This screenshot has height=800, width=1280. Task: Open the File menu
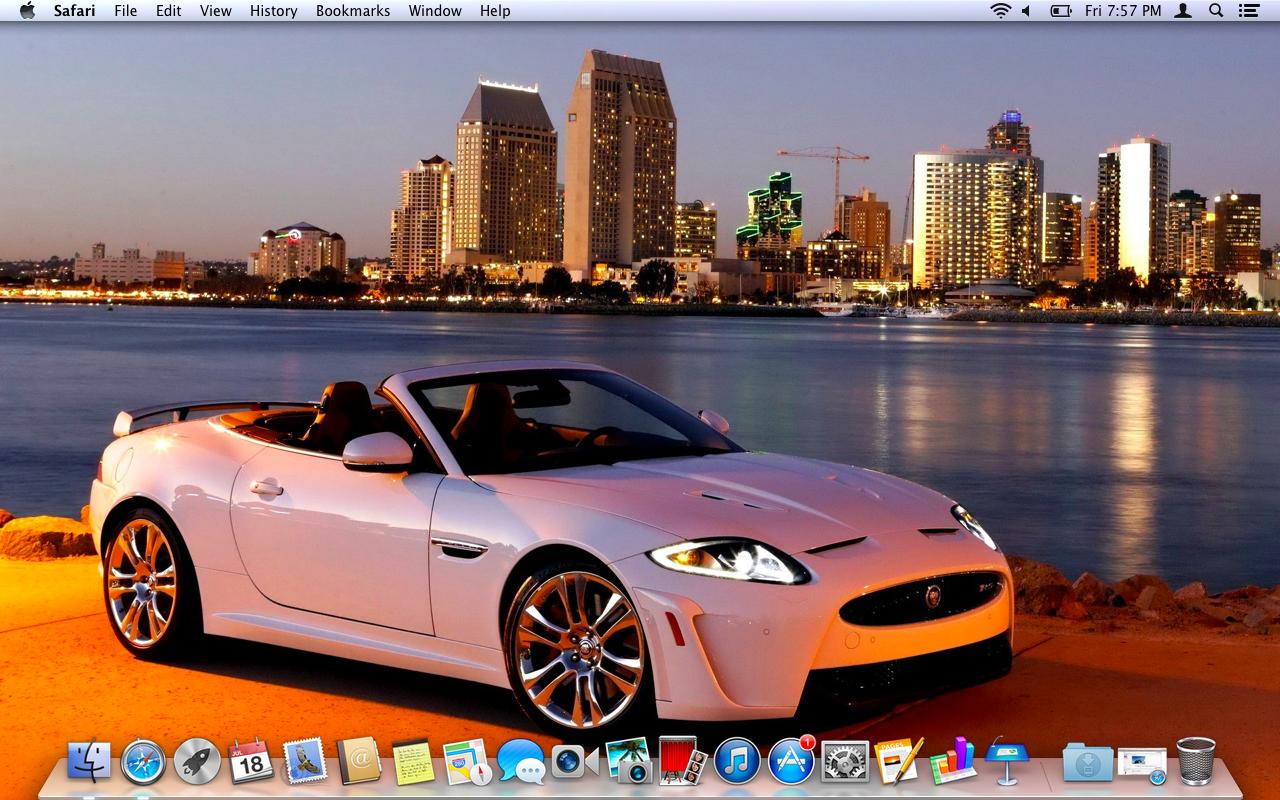pos(126,11)
